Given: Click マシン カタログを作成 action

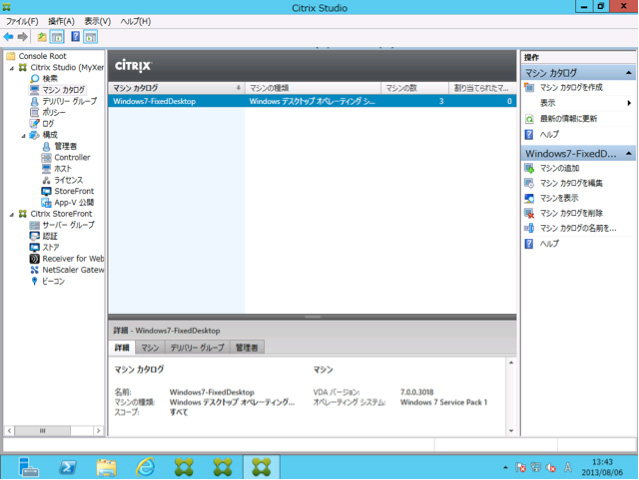Looking at the screenshot, I should pyautogui.click(x=571, y=88).
